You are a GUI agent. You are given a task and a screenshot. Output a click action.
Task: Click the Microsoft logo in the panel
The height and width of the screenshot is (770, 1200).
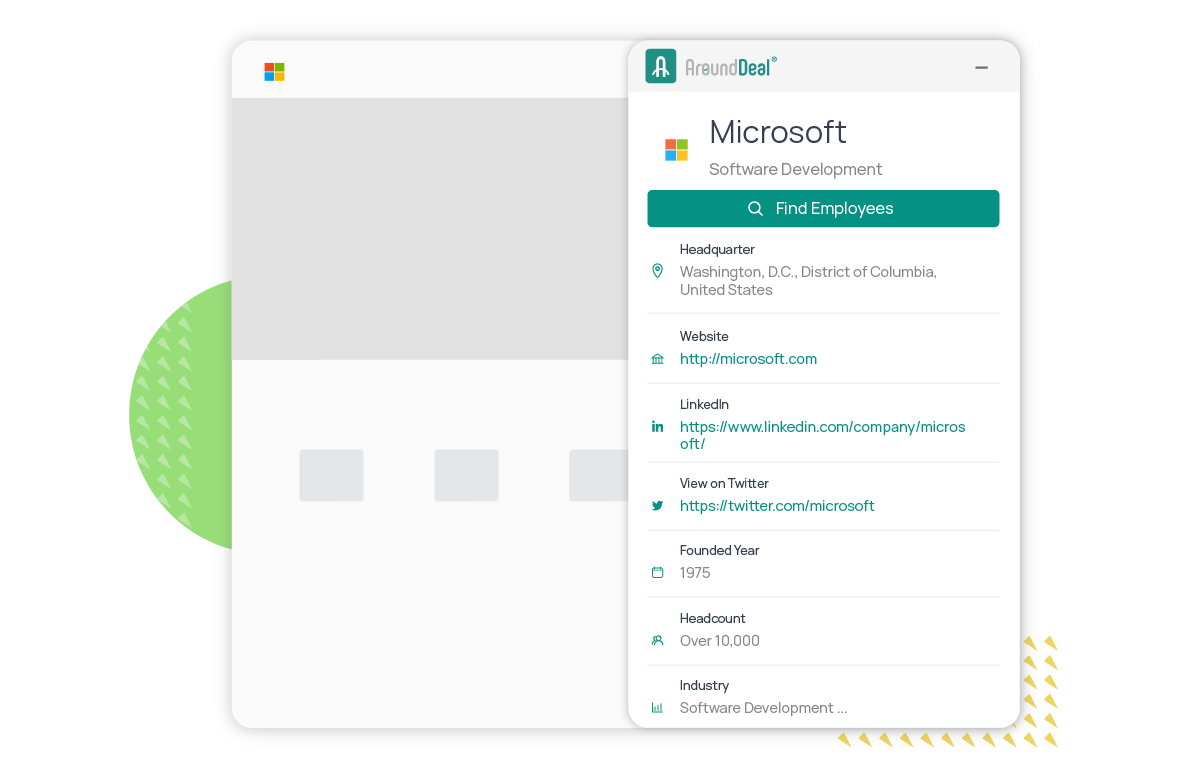point(677,150)
